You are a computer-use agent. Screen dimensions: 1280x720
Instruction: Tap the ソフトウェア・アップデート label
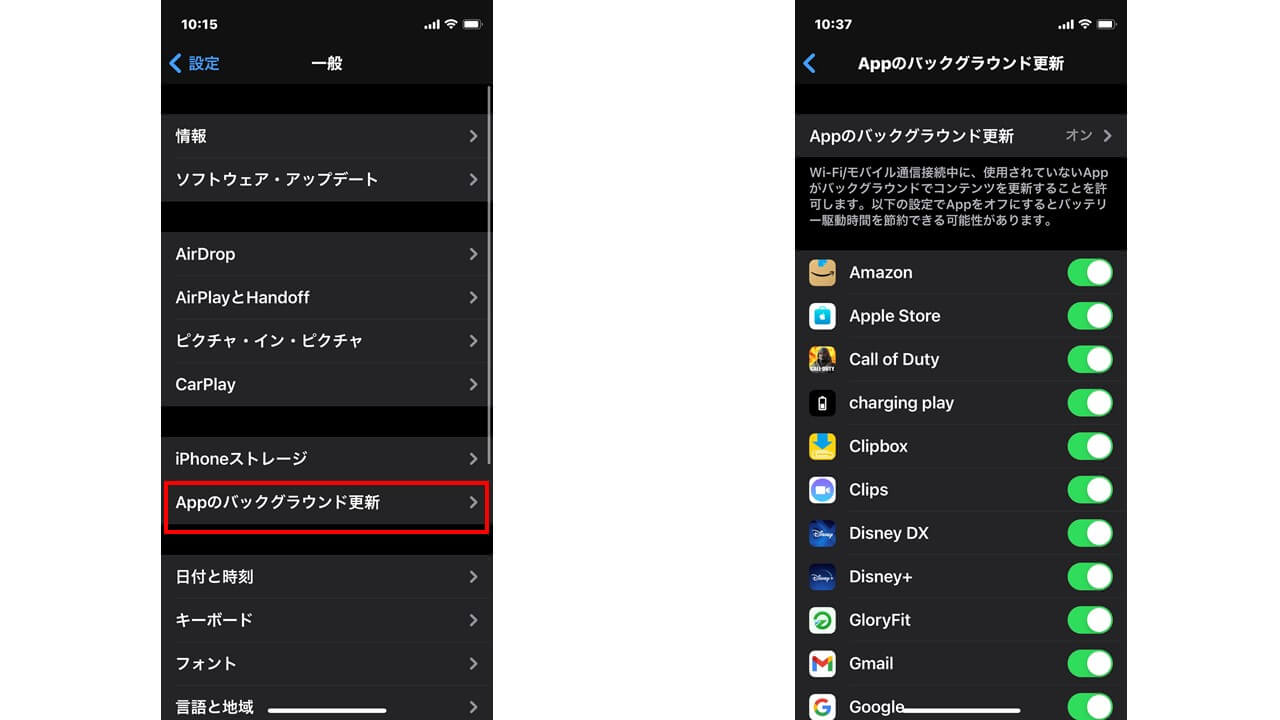coord(277,180)
